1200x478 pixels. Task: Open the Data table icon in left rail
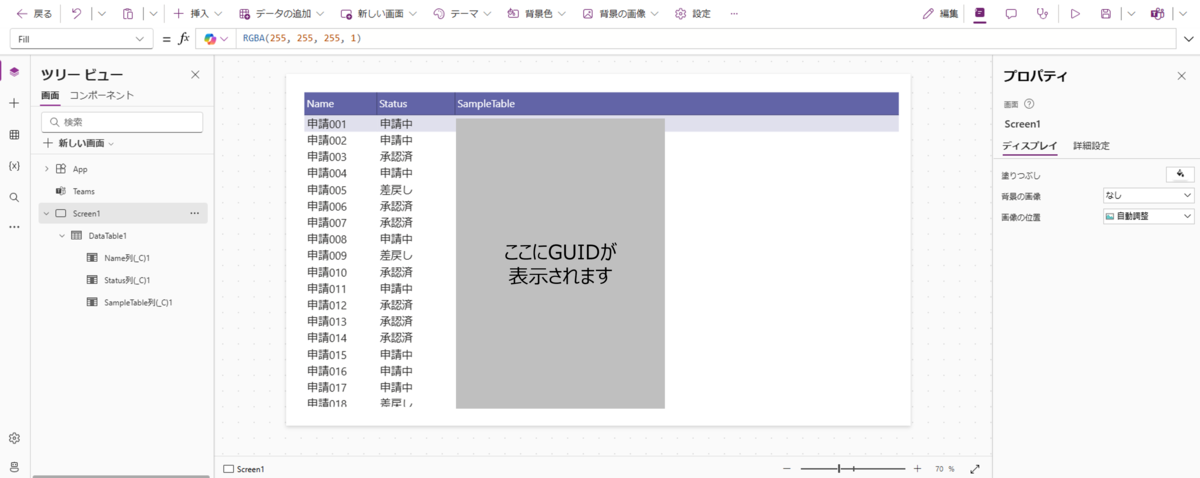point(14,134)
